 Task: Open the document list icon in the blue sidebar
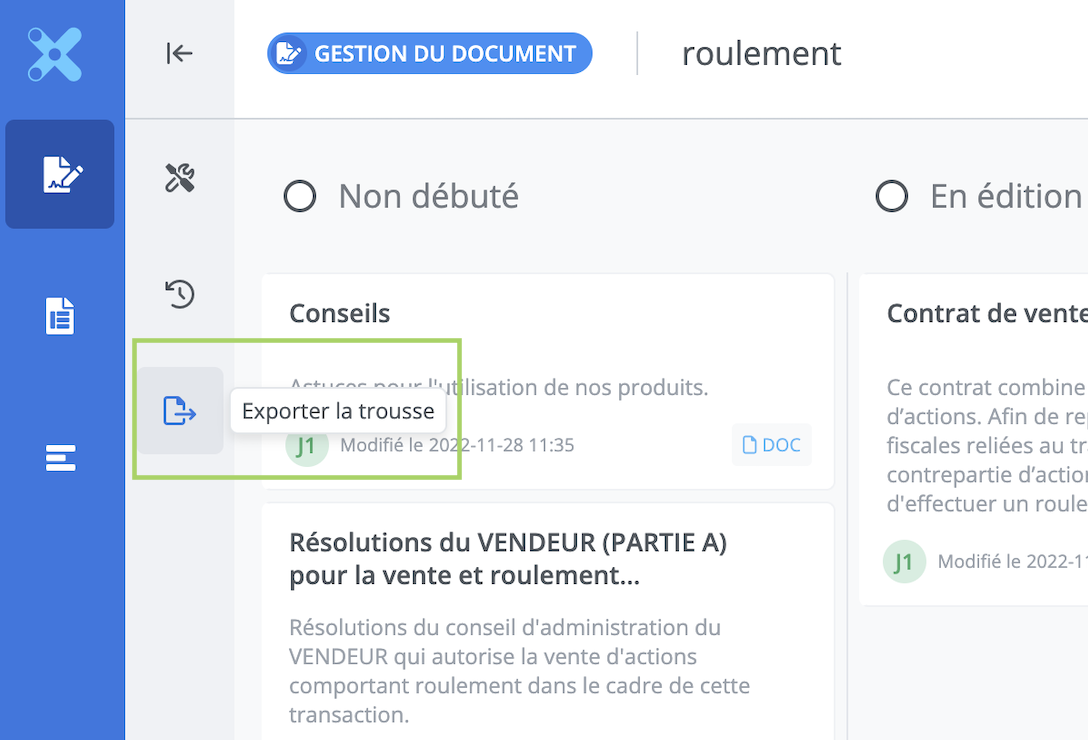(60, 316)
